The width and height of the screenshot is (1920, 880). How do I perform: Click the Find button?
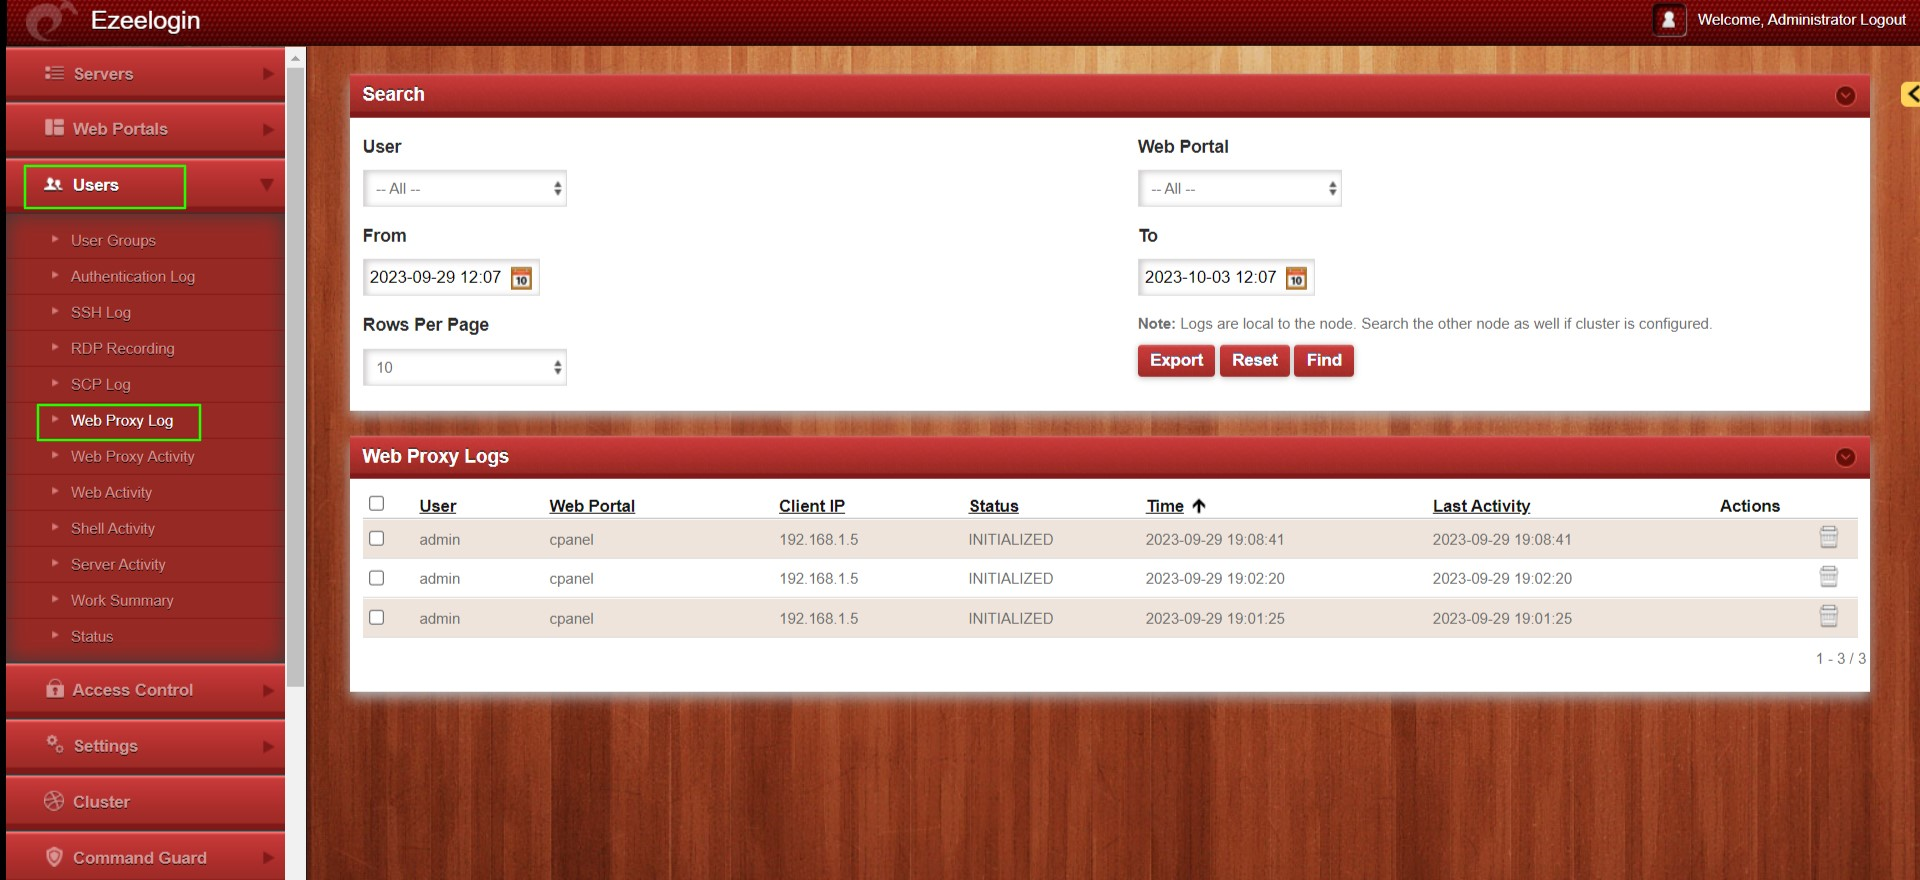(x=1323, y=361)
